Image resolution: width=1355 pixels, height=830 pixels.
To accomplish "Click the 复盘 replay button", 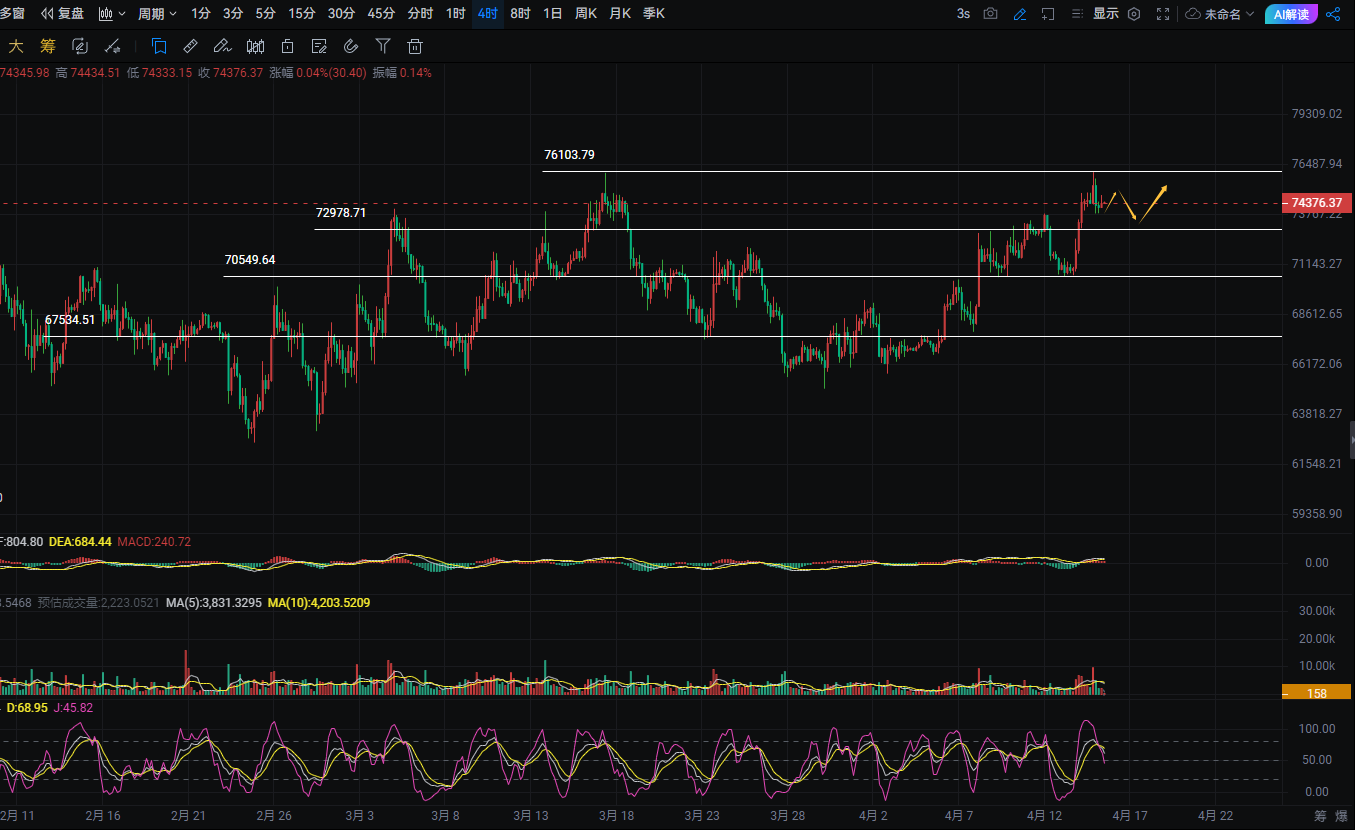I will (x=62, y=14).
